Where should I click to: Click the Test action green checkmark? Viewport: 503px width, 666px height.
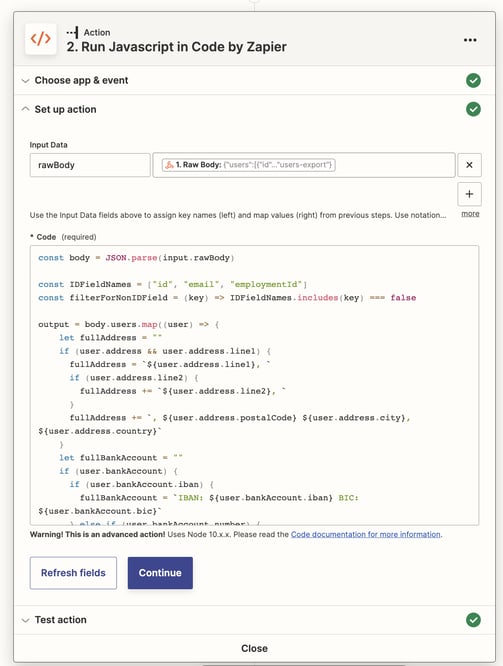(x=473, y=620)
